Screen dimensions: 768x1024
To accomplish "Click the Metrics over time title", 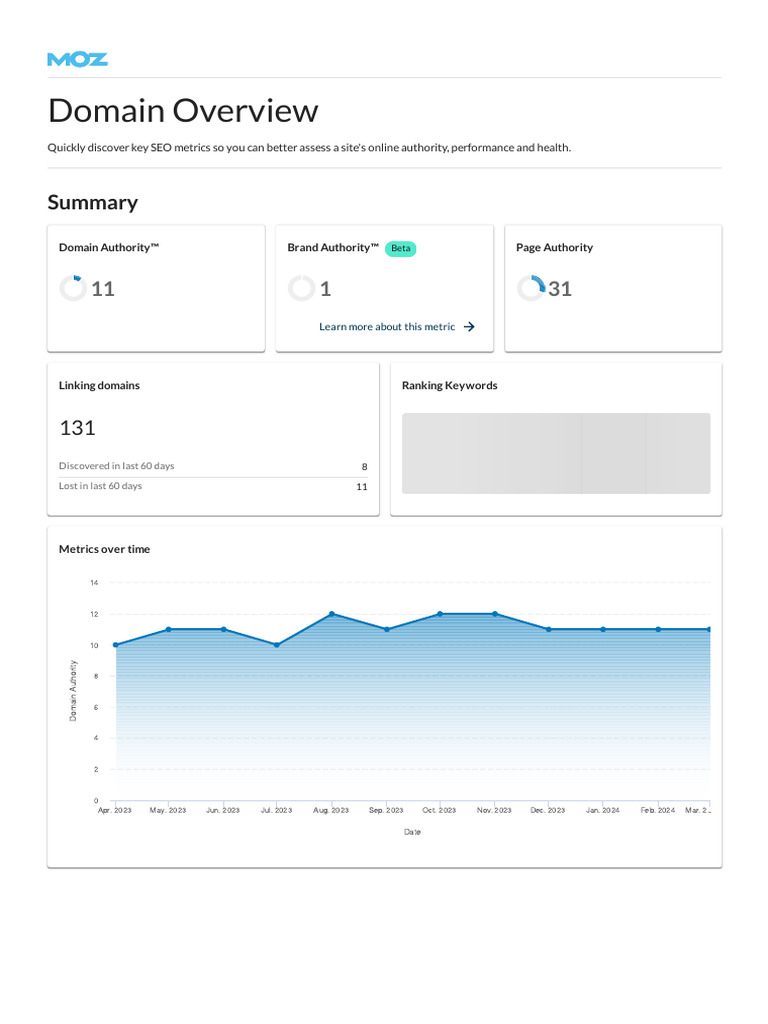I will point(104,549).
